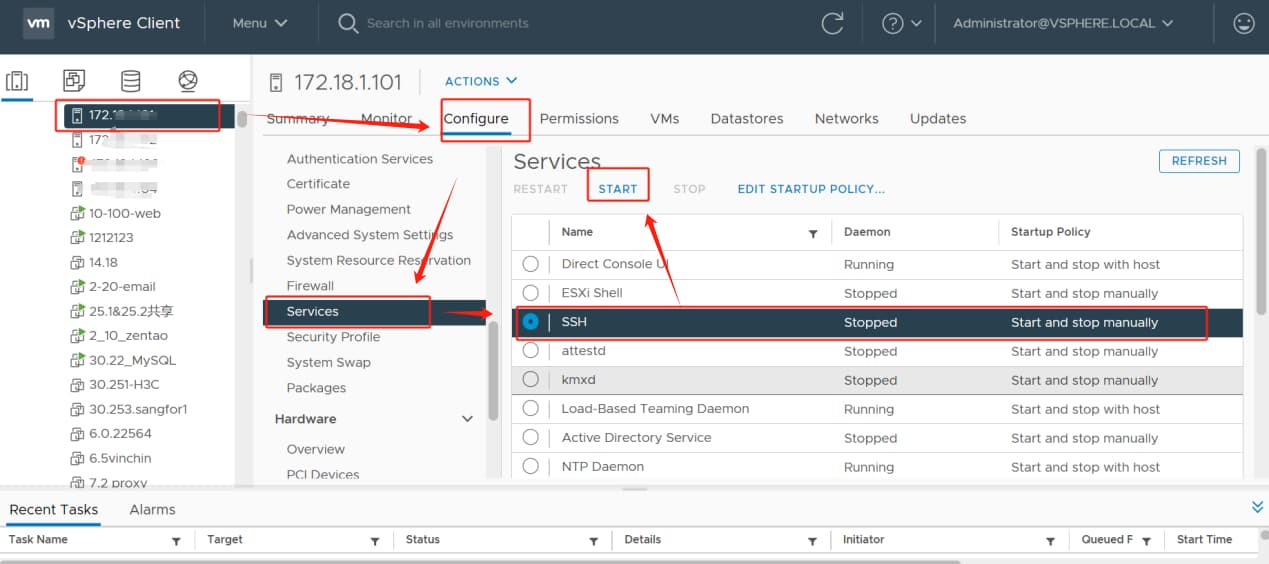Click START to start the service

[x=618, y=188]
